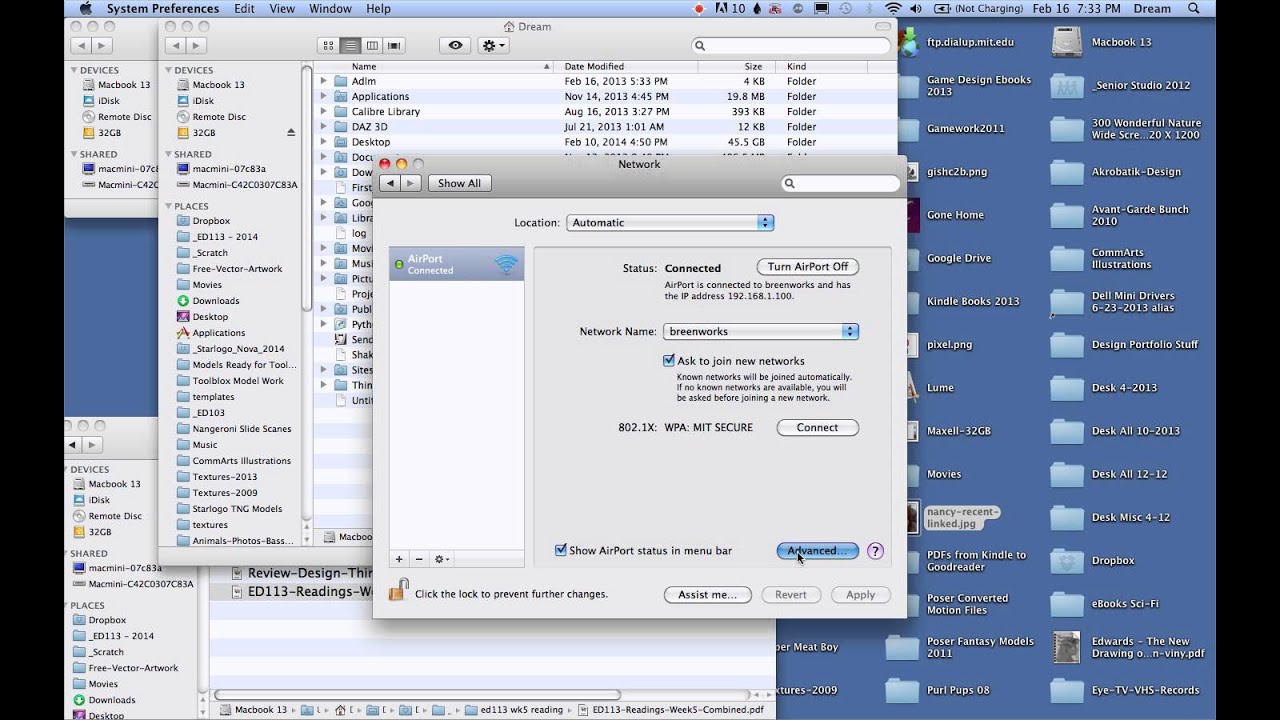Click search field in Dream Finder window
Image resolution: width=1280 pixels, height=720 pixels.
coord(791,45)
